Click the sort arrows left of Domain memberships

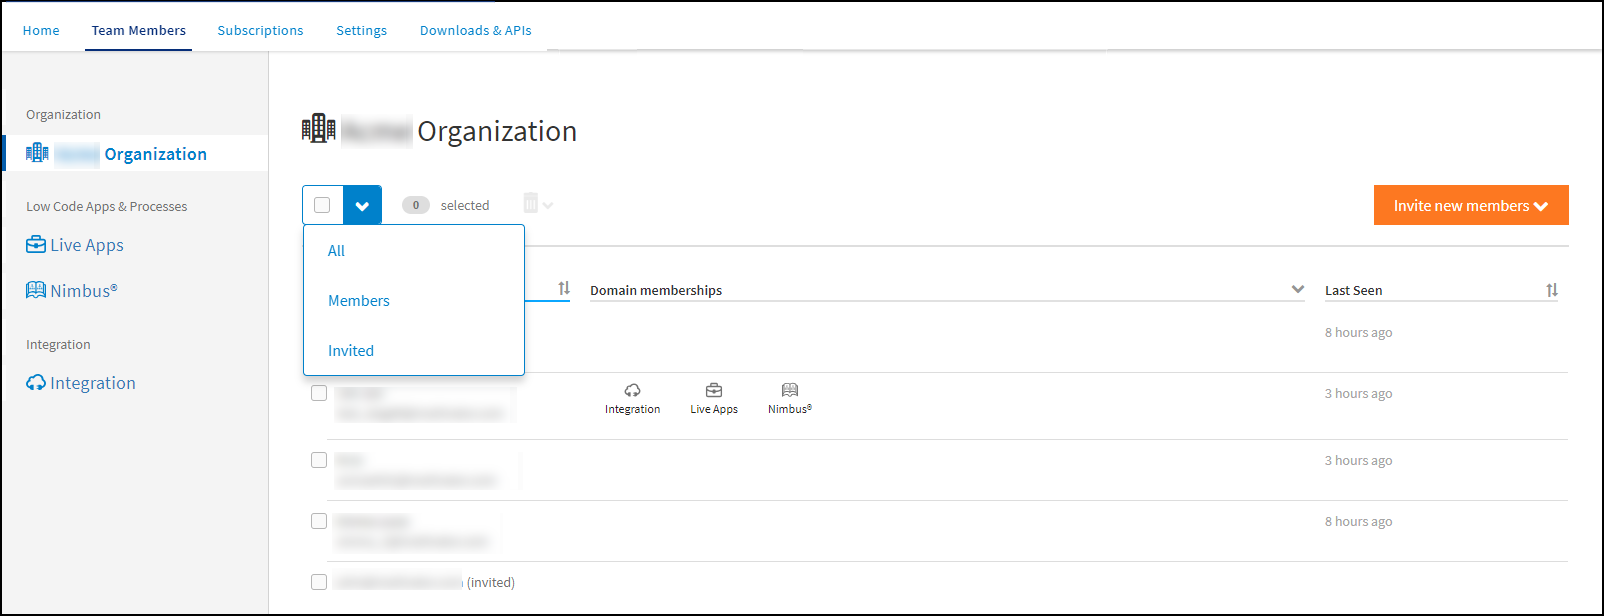pyautogui.click(x=564, y=288)
